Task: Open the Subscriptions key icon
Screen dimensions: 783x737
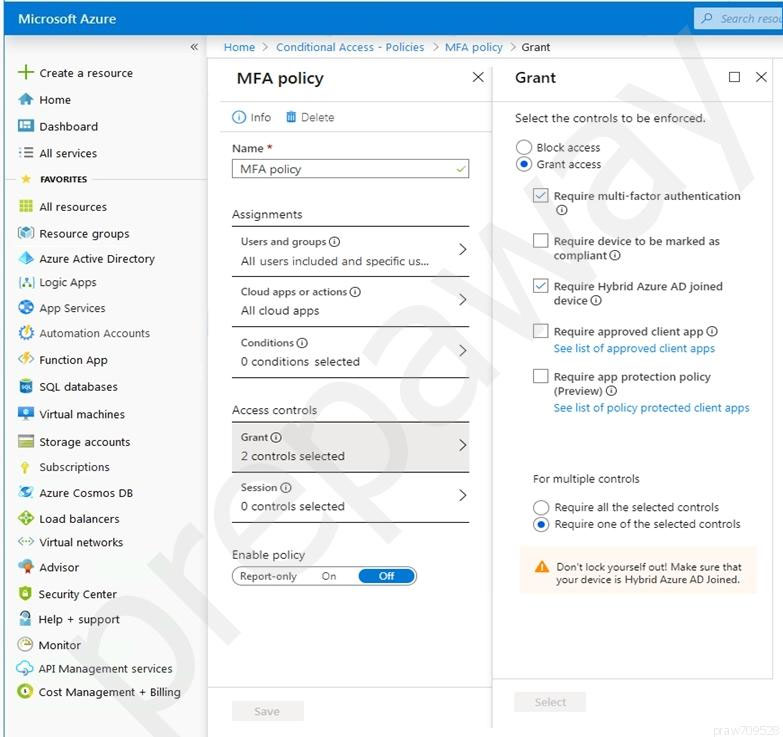Action: click(24, 467)
